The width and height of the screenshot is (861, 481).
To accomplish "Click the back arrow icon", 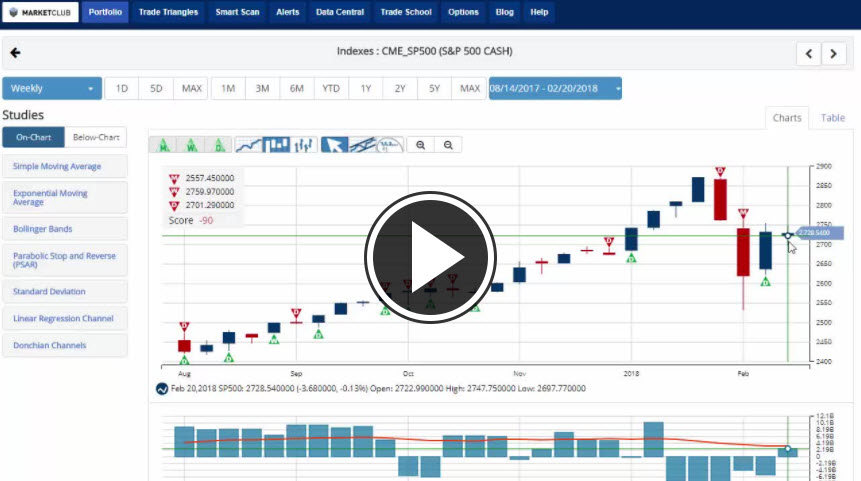I will 15,53.
